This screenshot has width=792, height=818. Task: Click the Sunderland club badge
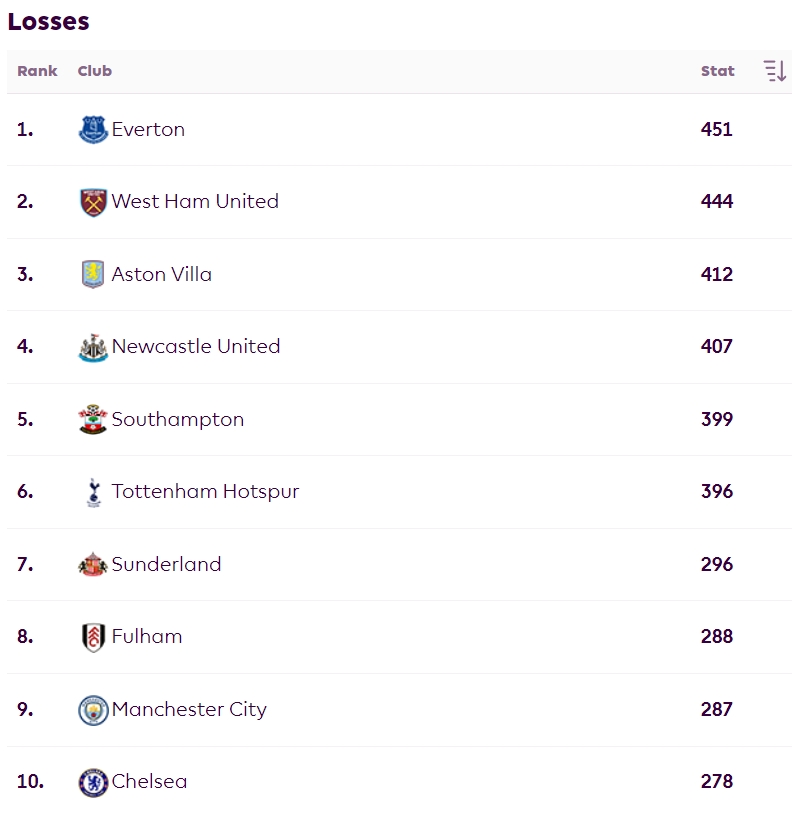93,564
